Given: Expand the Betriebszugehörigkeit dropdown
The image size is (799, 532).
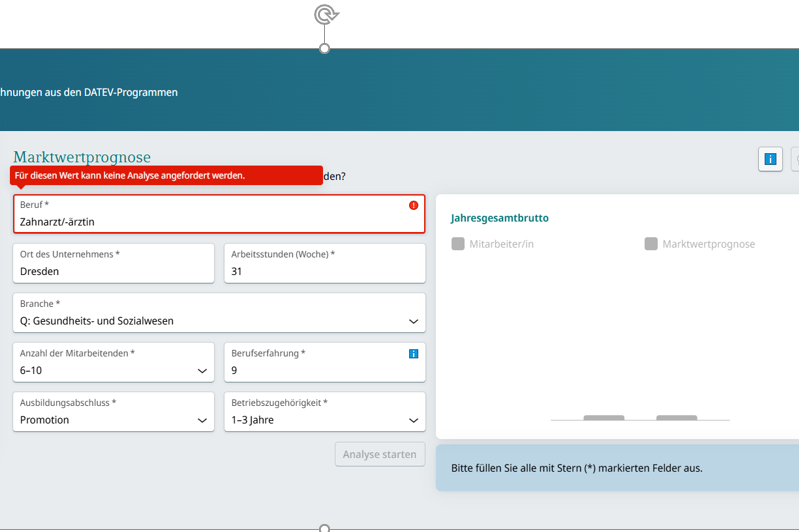Looking at the screenshot, I should [x=324, y=412].
